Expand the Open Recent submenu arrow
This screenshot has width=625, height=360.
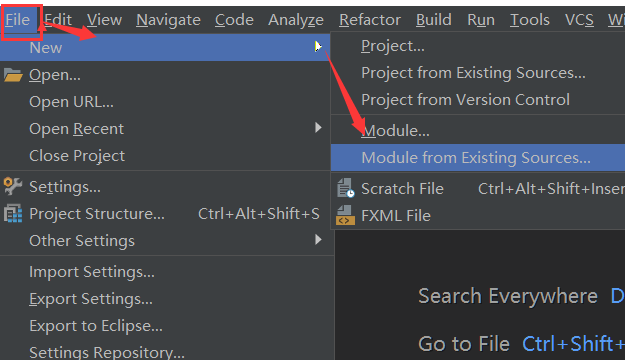tap(318, 128)
